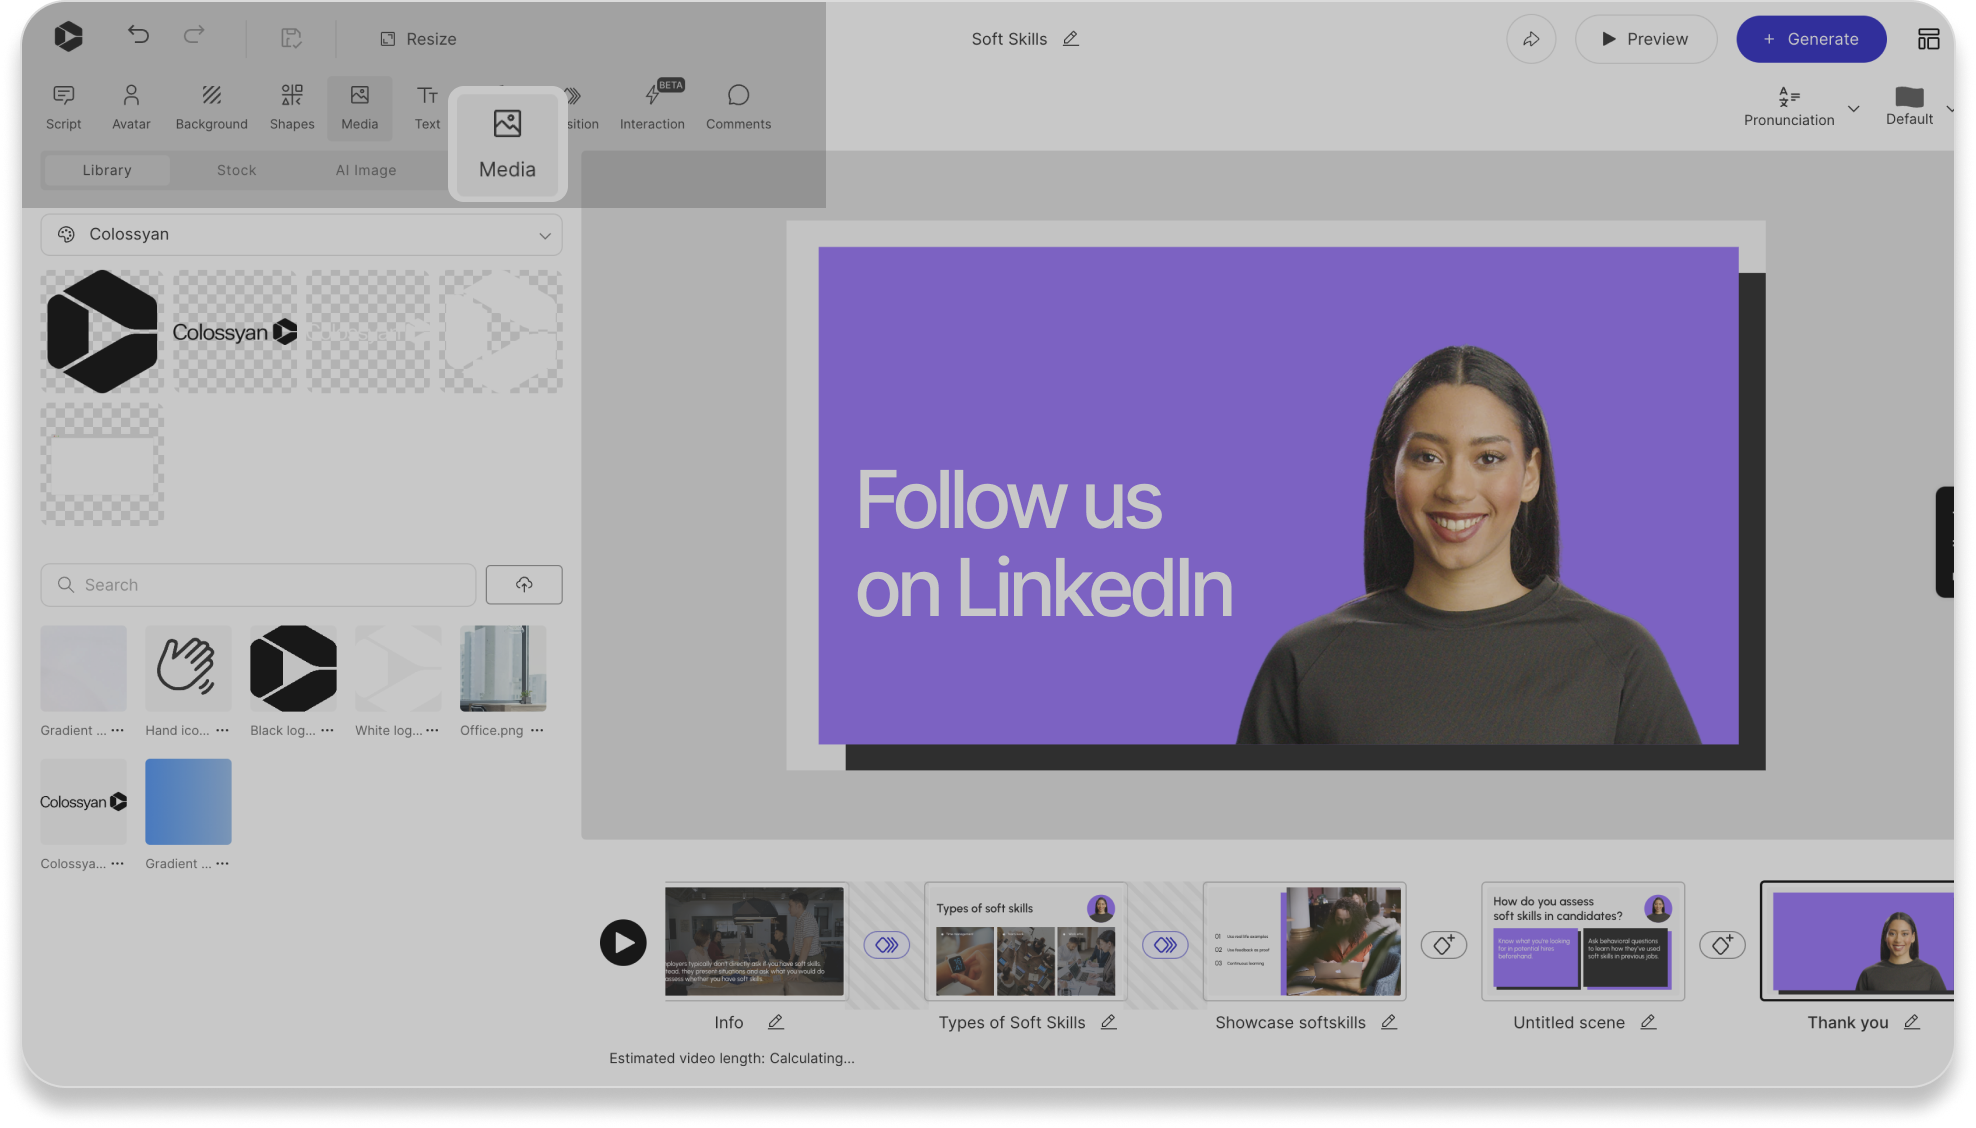Open the Background tool
This screenshot has width=1976, height=1128.
[x=212, y=107]
